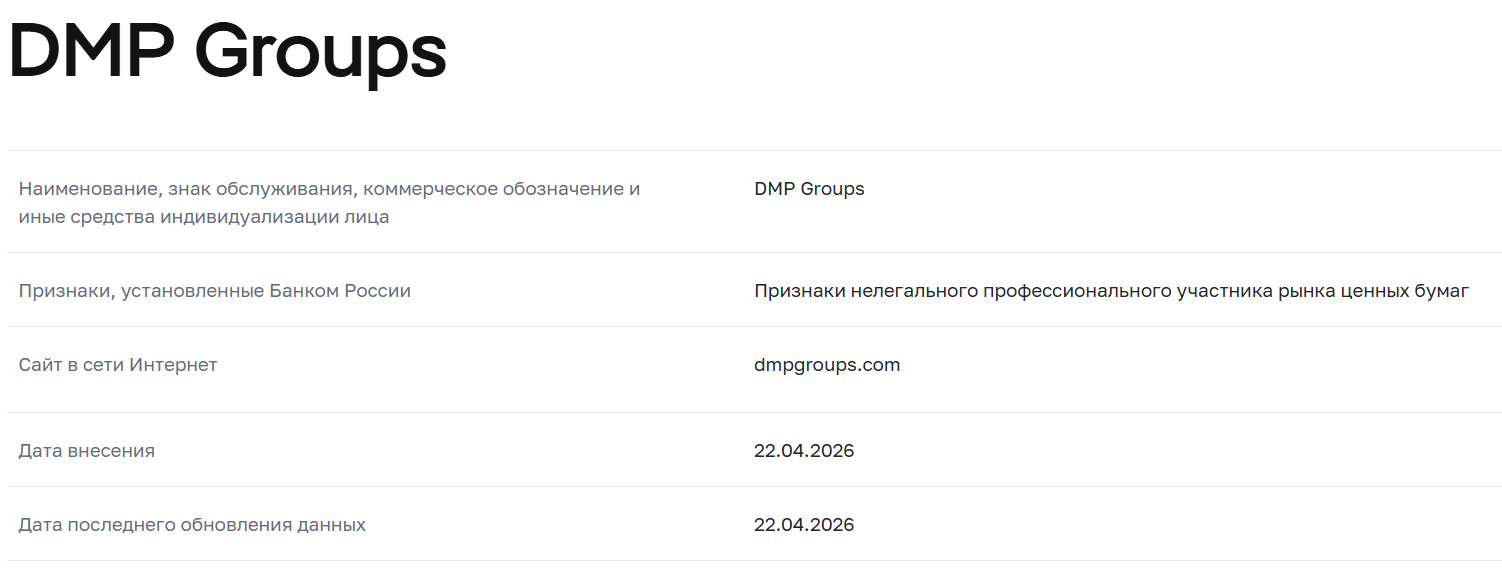Click the "иные средства индивидуализации лица" line
Image resolution: width=1502 pixels, height=571 pixels.
click(204, 217)
